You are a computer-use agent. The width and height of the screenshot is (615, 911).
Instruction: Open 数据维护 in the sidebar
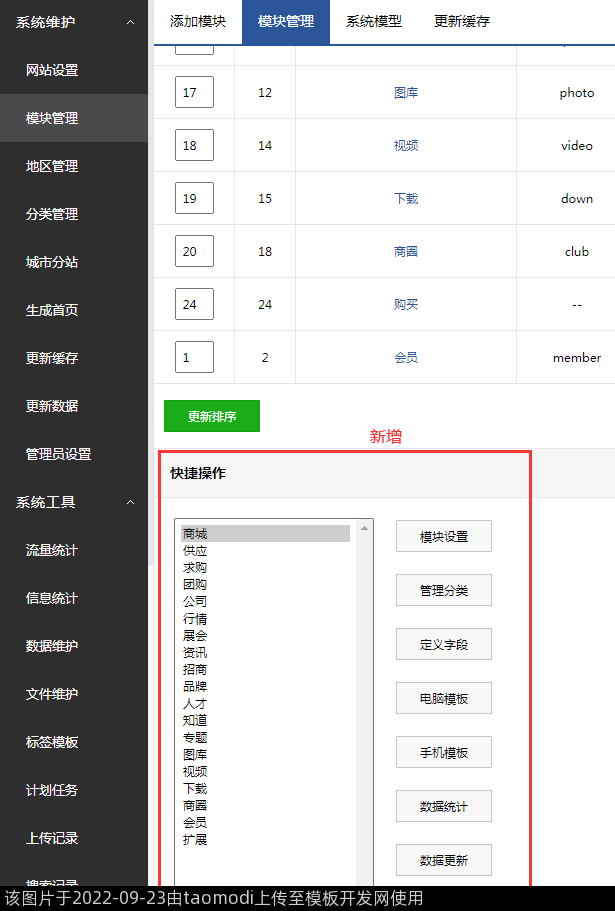[x=52, y=646]
